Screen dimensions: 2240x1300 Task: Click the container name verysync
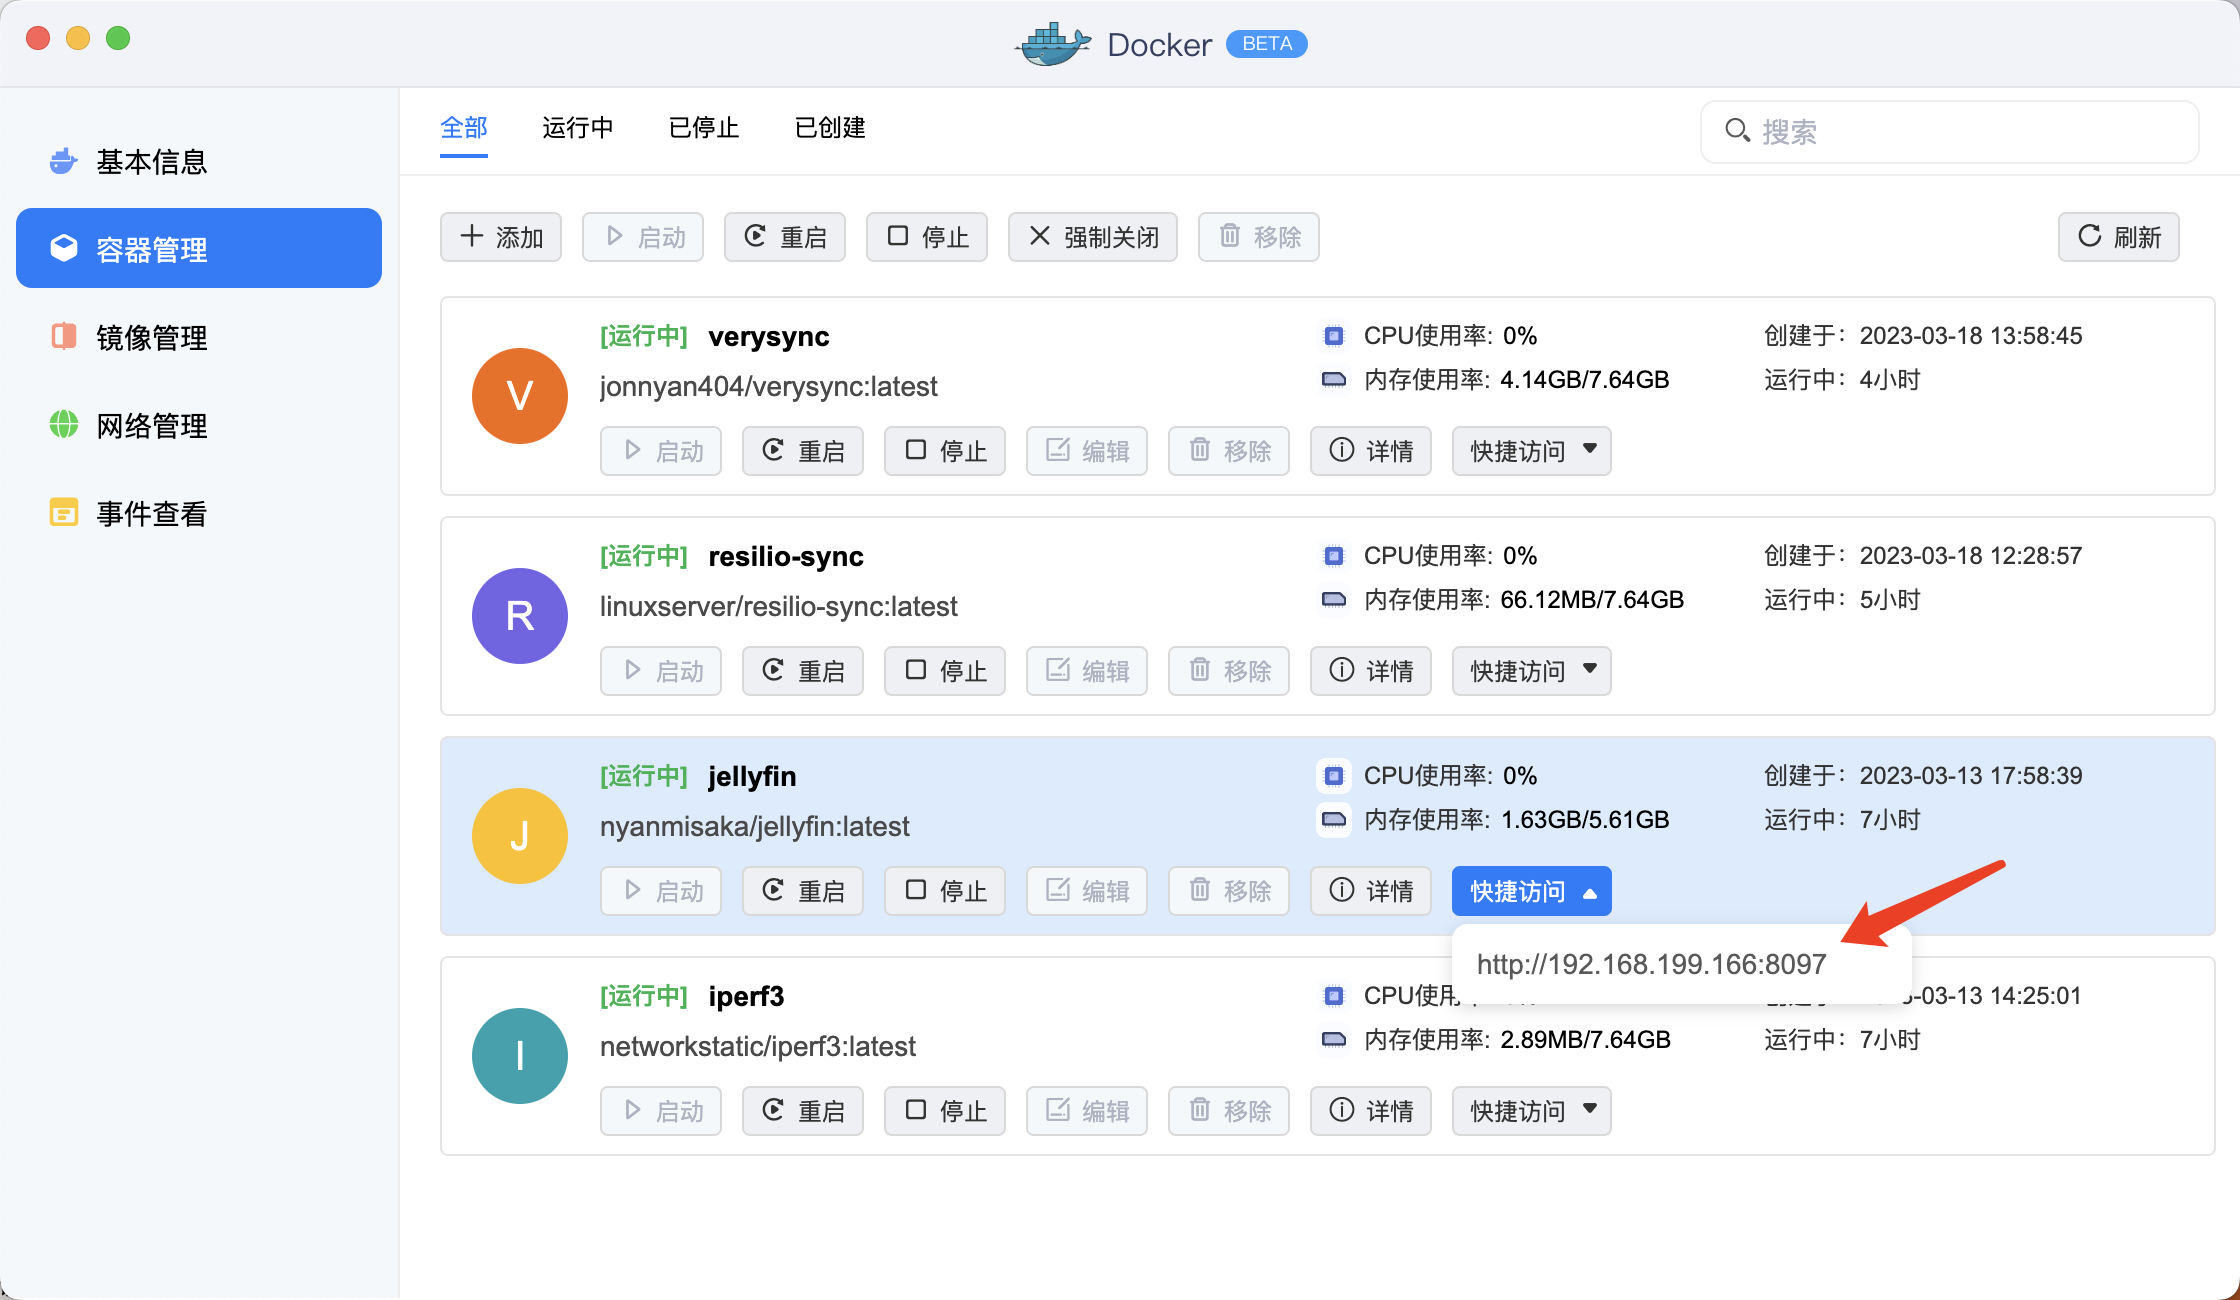coord(769,337)
